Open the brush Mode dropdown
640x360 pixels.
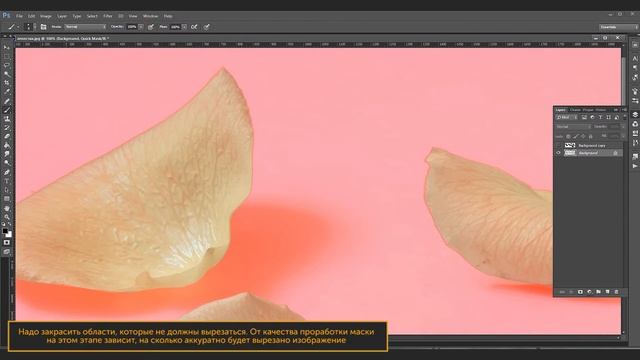tap(86, 27)
